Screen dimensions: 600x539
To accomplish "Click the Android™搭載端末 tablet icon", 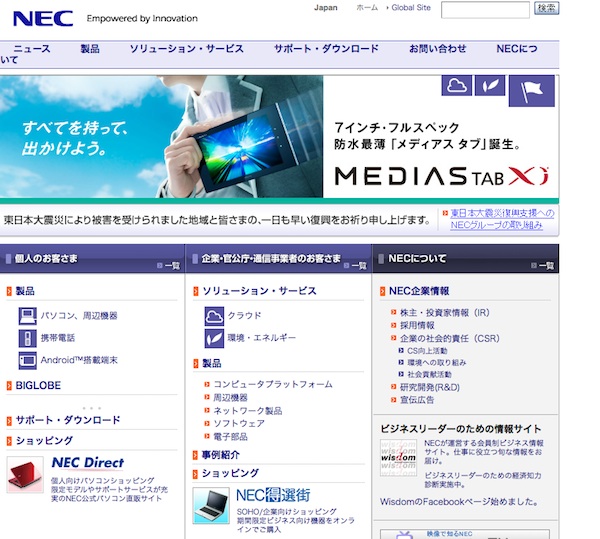I will pos(27,361).
